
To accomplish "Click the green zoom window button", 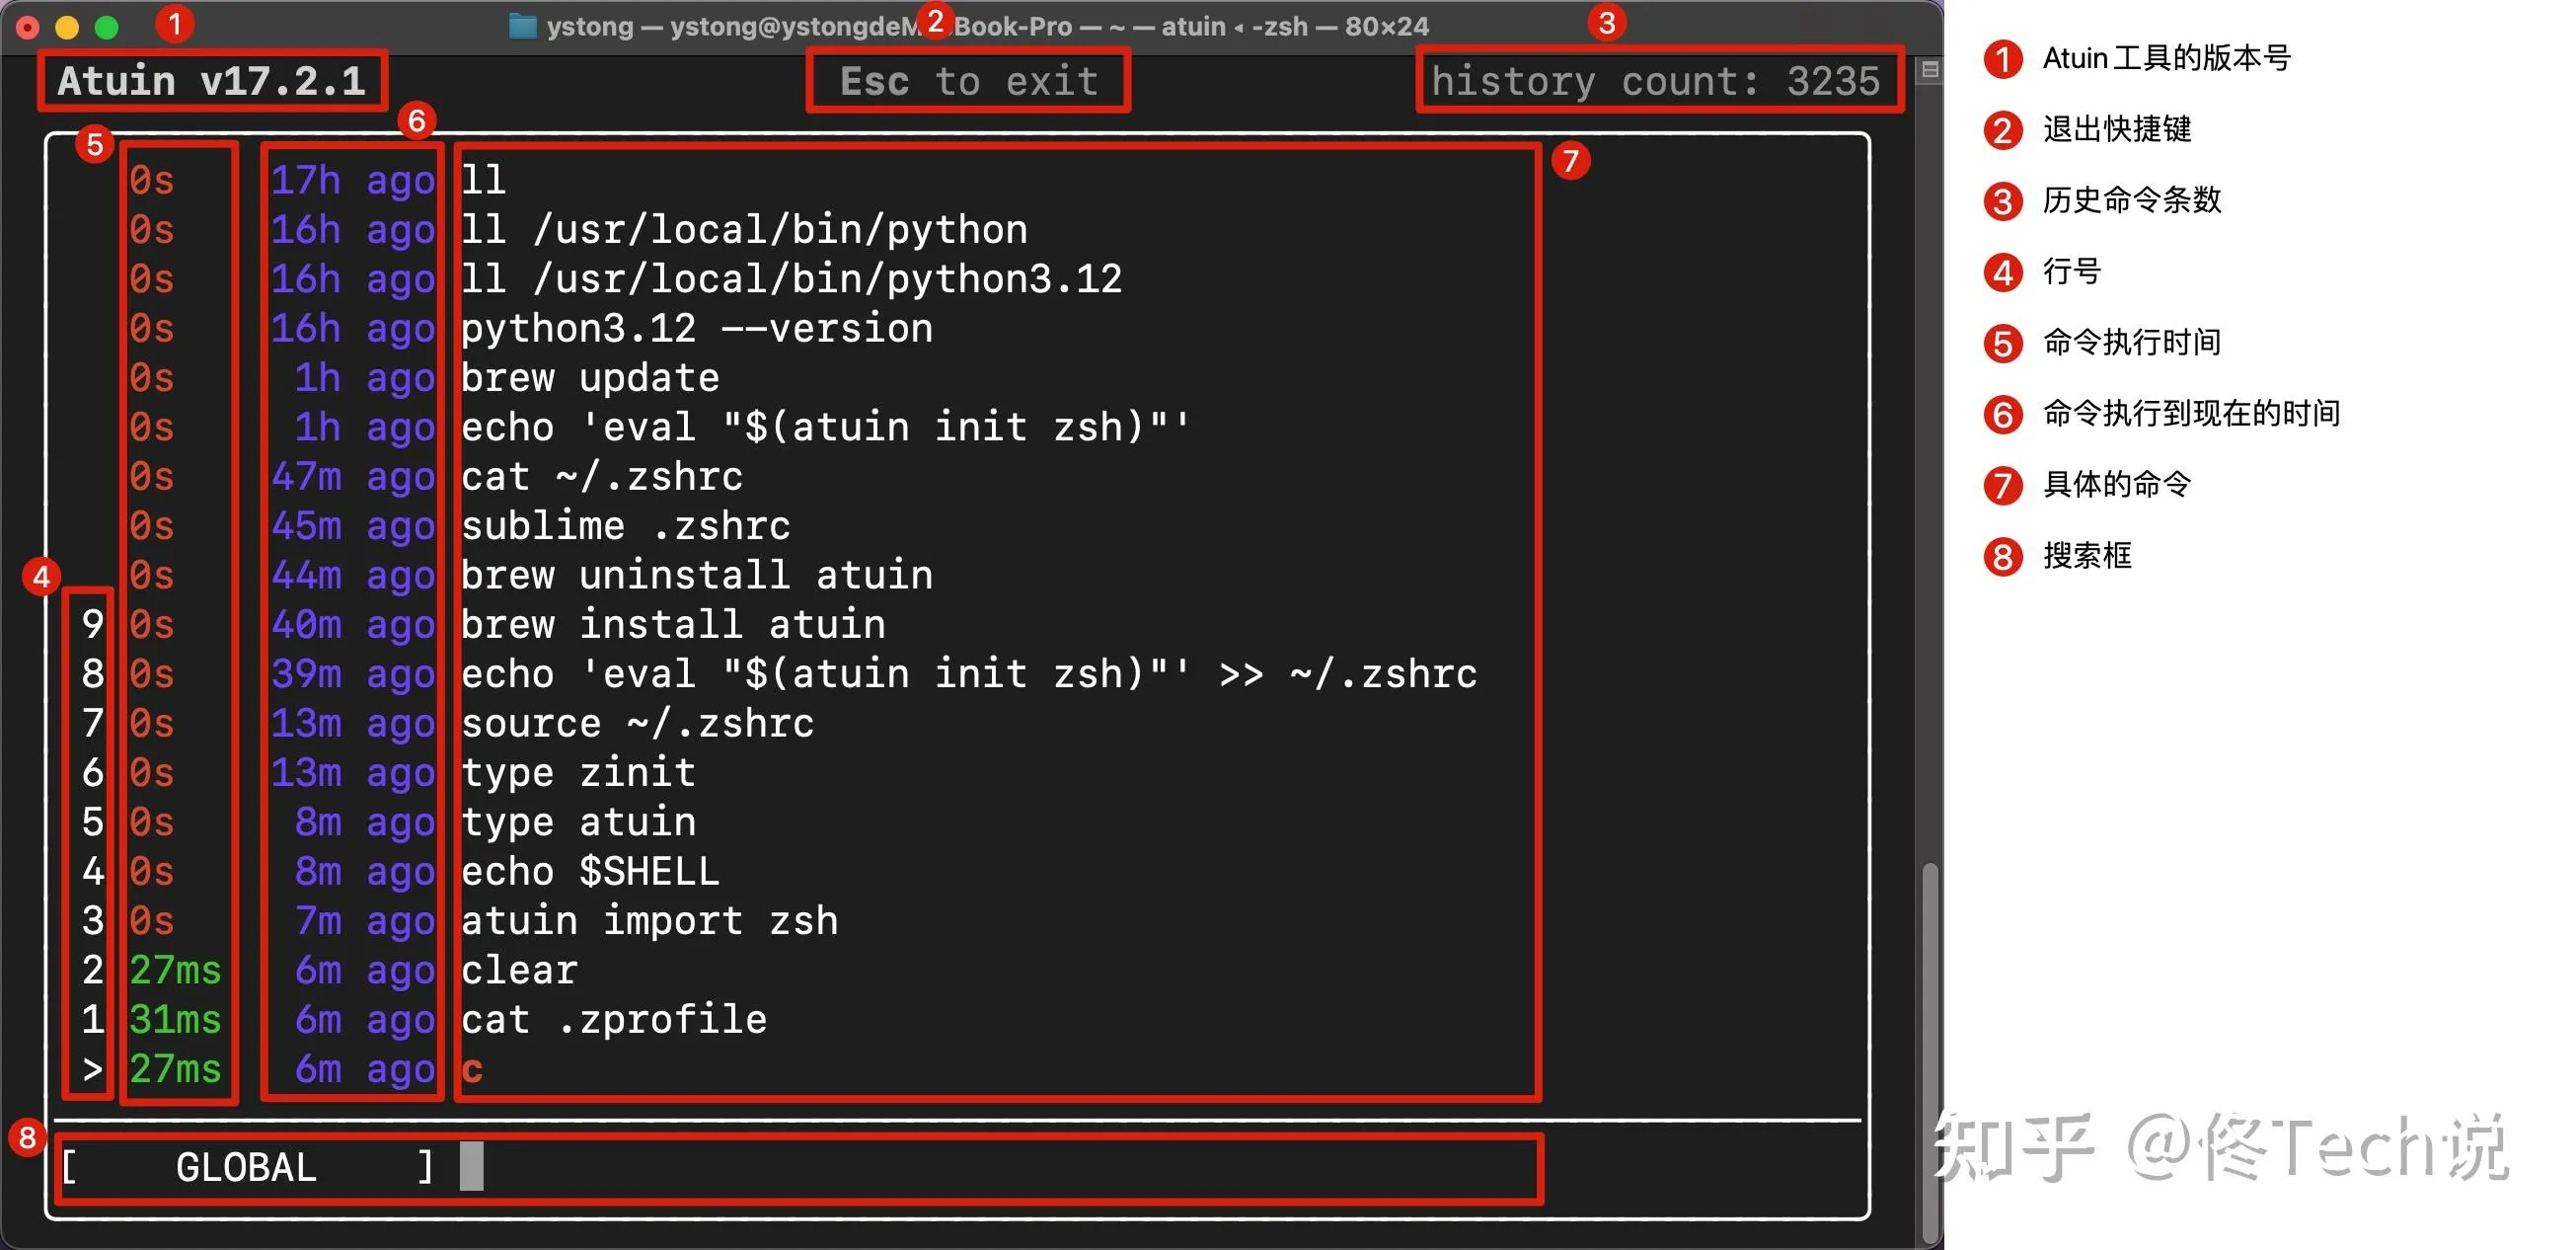I will [107, 27].
